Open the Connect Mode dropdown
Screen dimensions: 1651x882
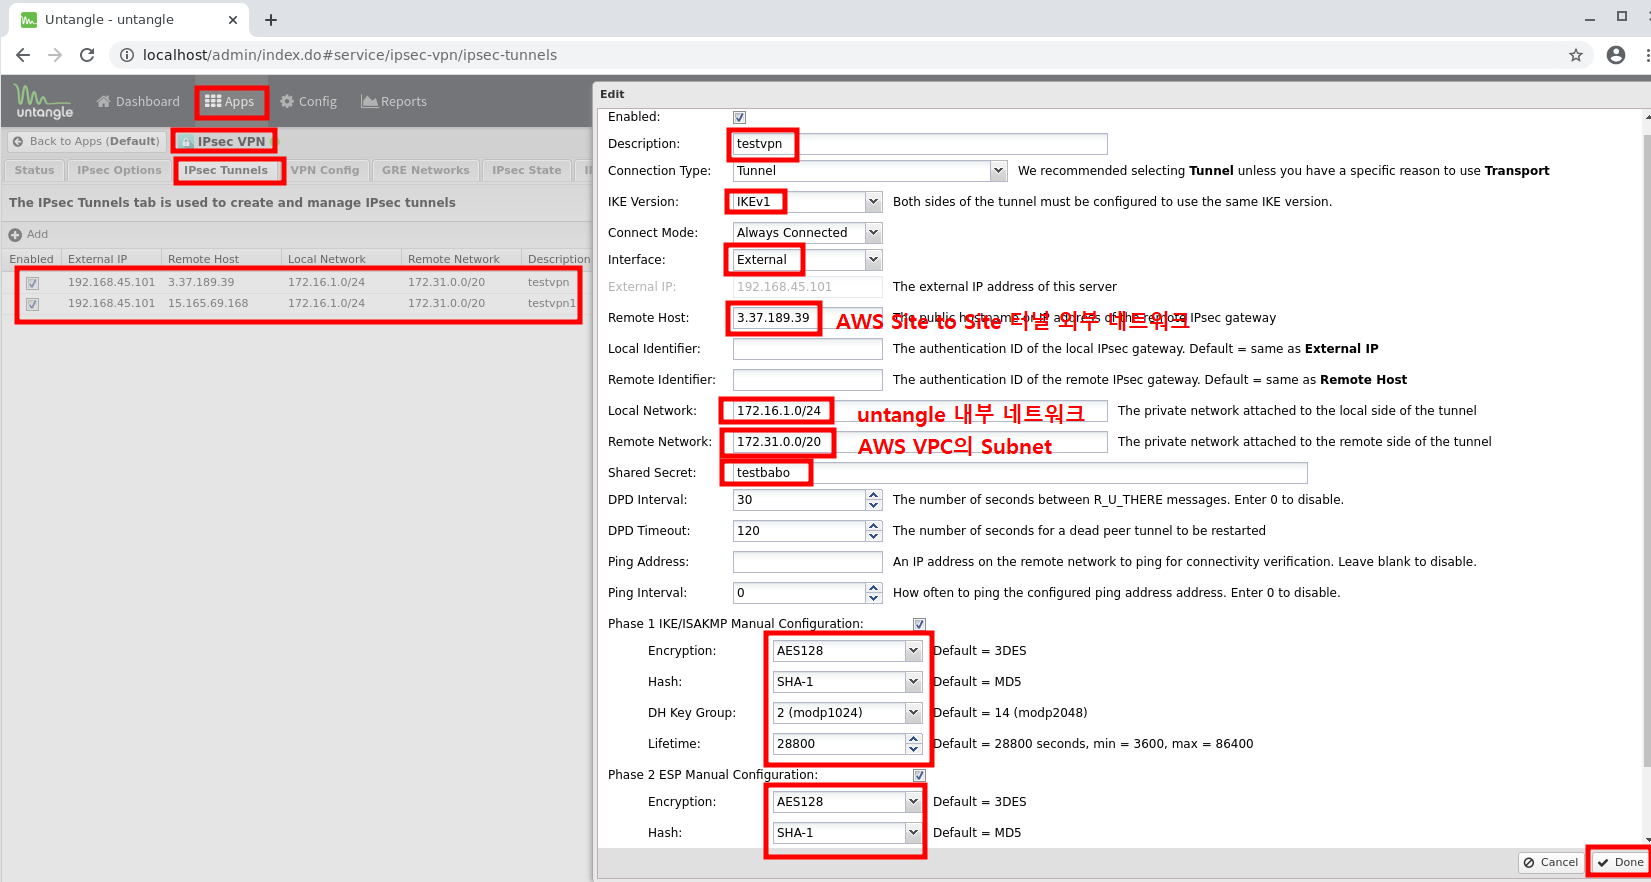pyautogui.click(x=873, y=233)
